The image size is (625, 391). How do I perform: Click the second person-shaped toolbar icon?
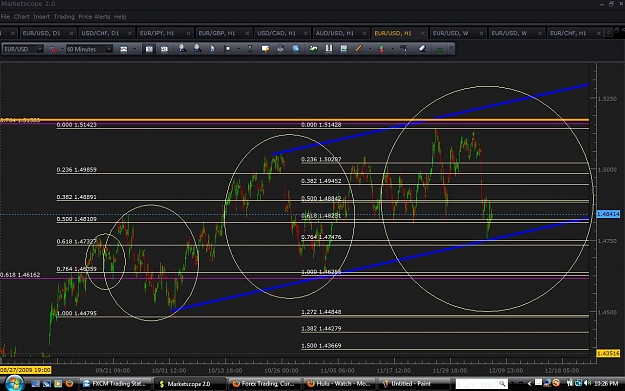(197, 49)
